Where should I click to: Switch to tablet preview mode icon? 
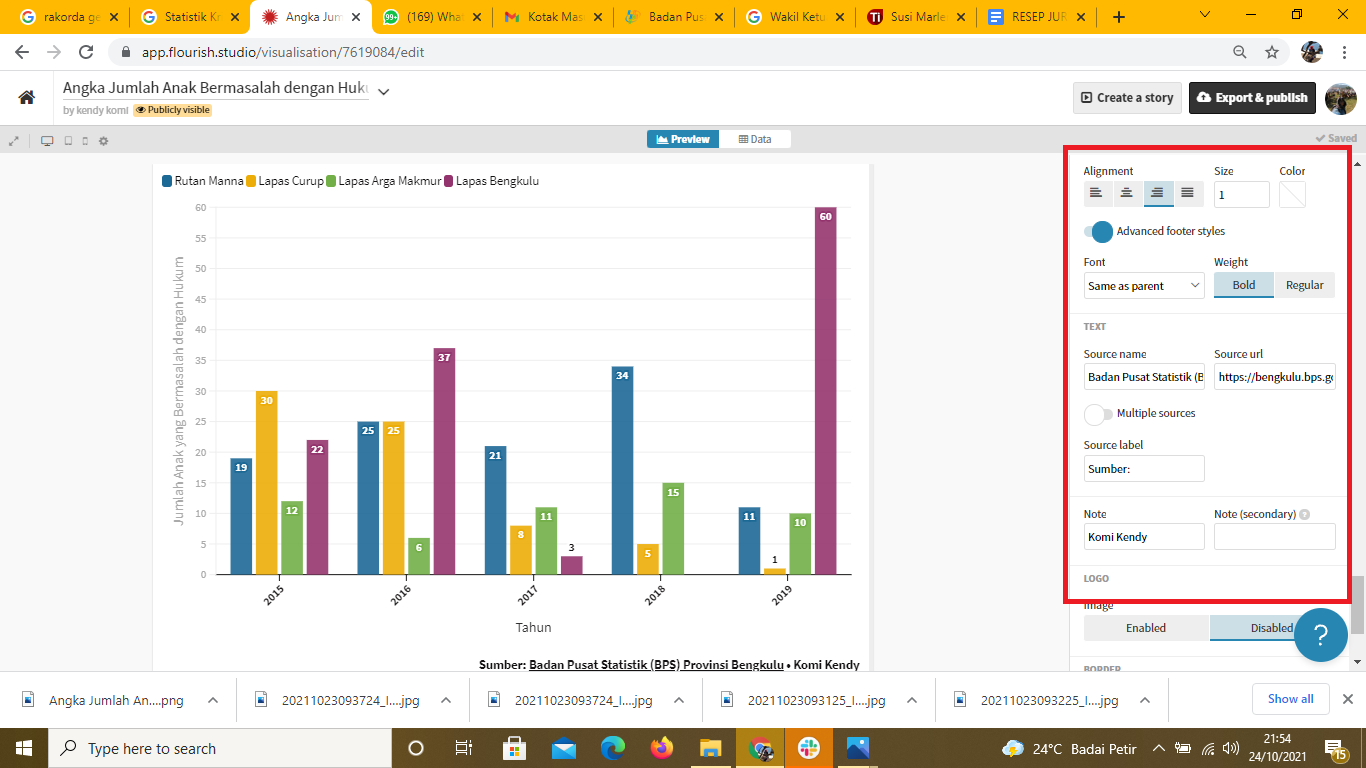tap(68, 141)
